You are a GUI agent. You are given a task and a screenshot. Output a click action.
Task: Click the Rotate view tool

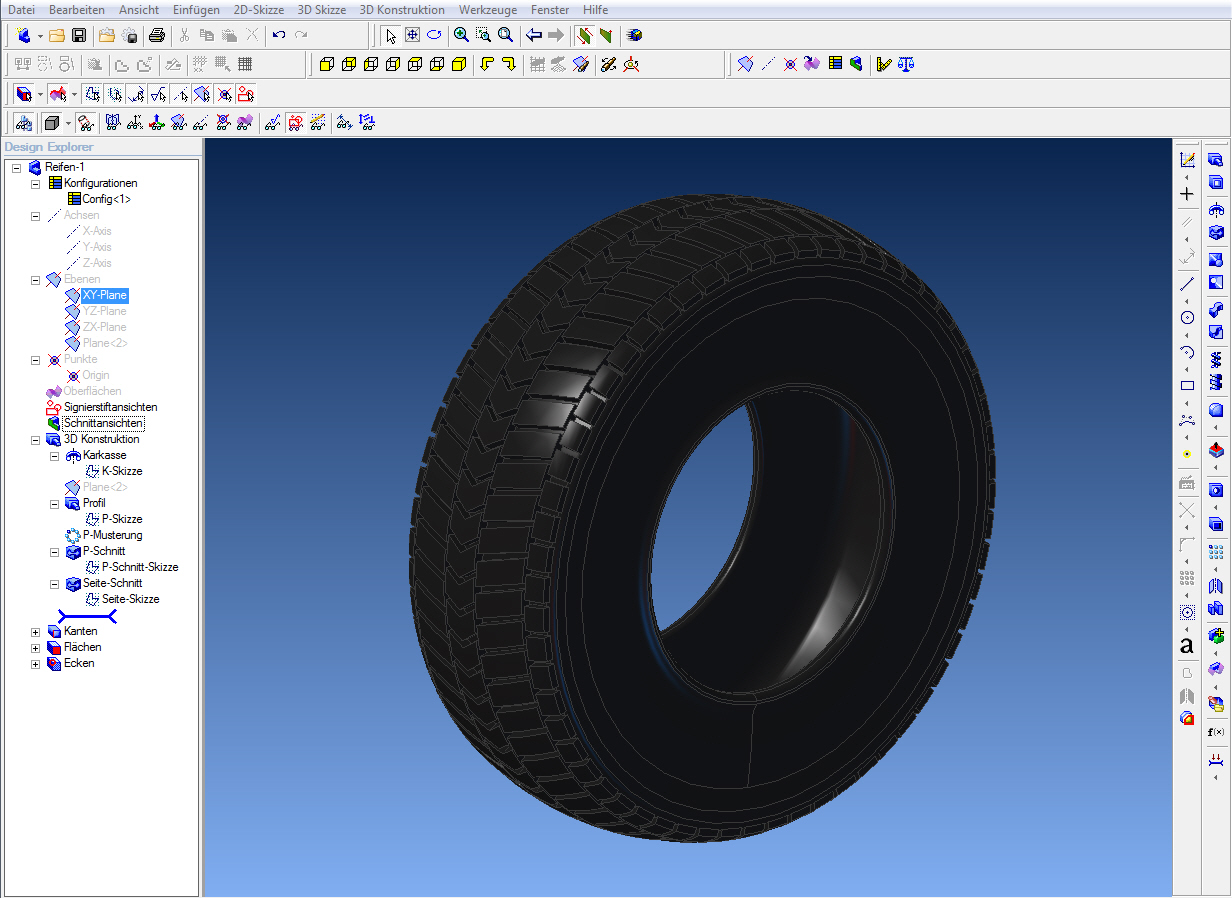click(x=434, y=35)
